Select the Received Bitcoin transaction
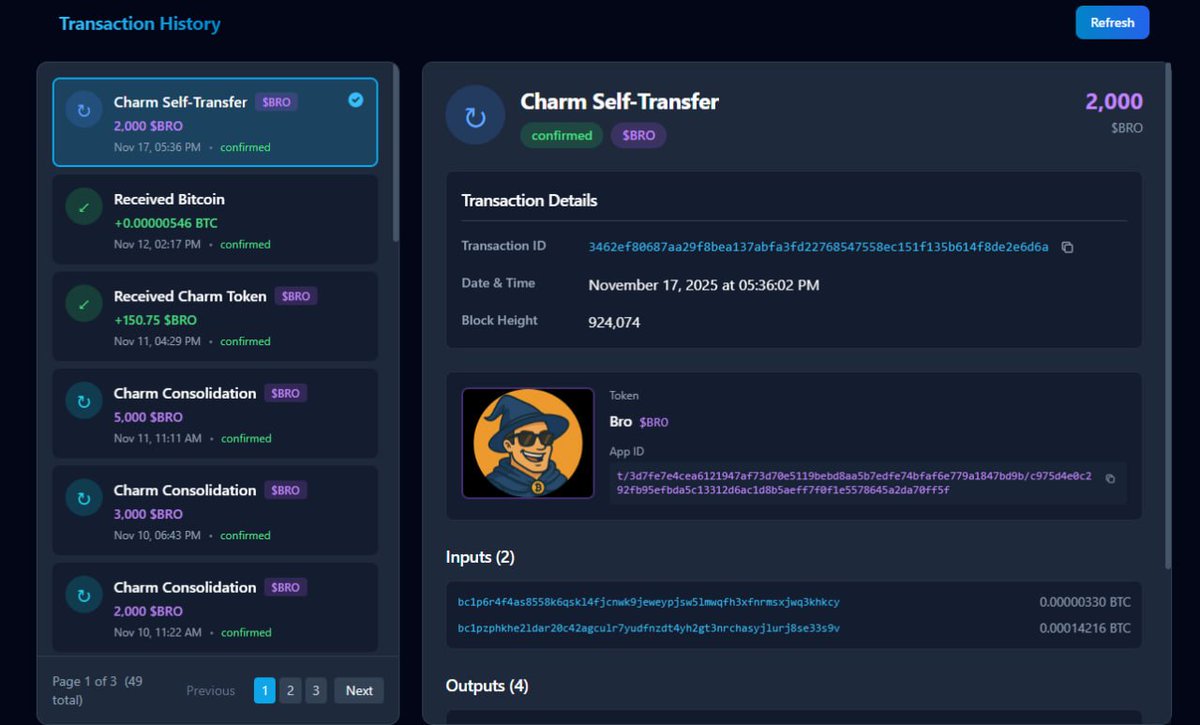 215,220
